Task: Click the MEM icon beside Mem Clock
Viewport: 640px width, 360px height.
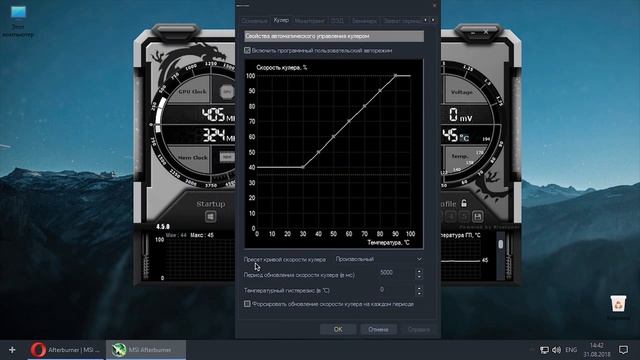Action: pos(227,157)
